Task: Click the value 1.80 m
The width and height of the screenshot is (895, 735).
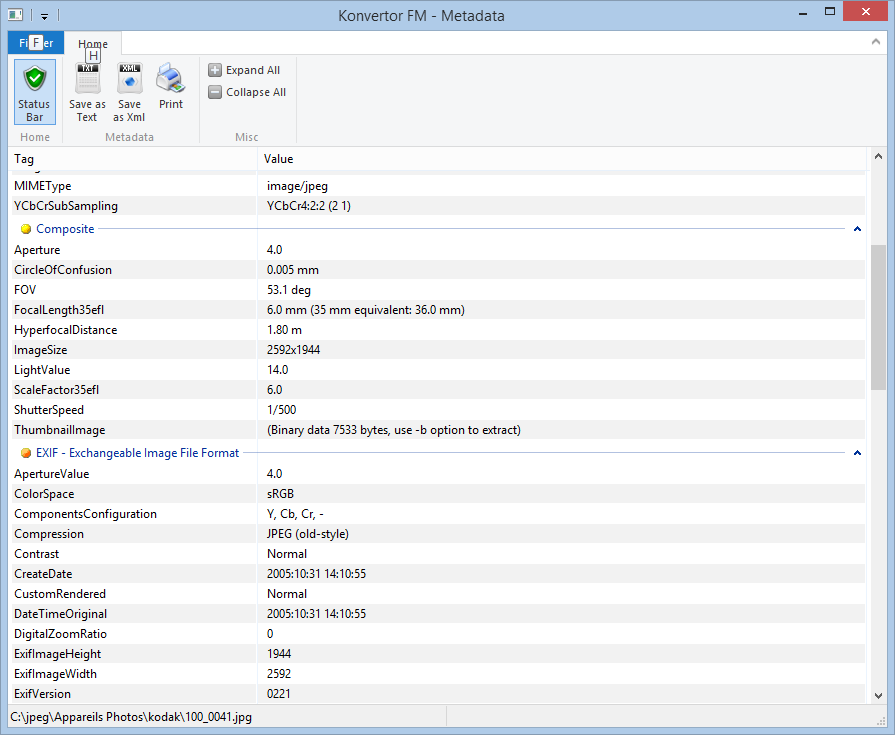Action: coord(284,330)
